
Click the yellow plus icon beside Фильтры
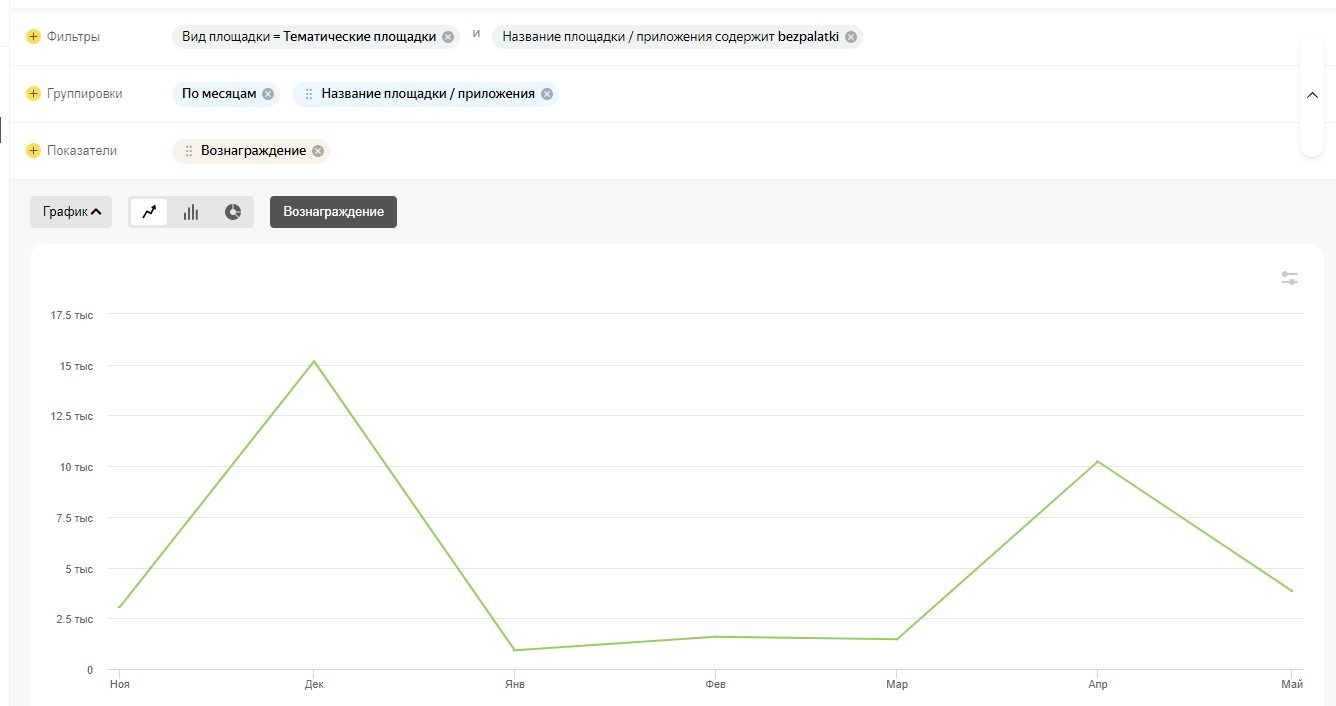coord(33,37)
